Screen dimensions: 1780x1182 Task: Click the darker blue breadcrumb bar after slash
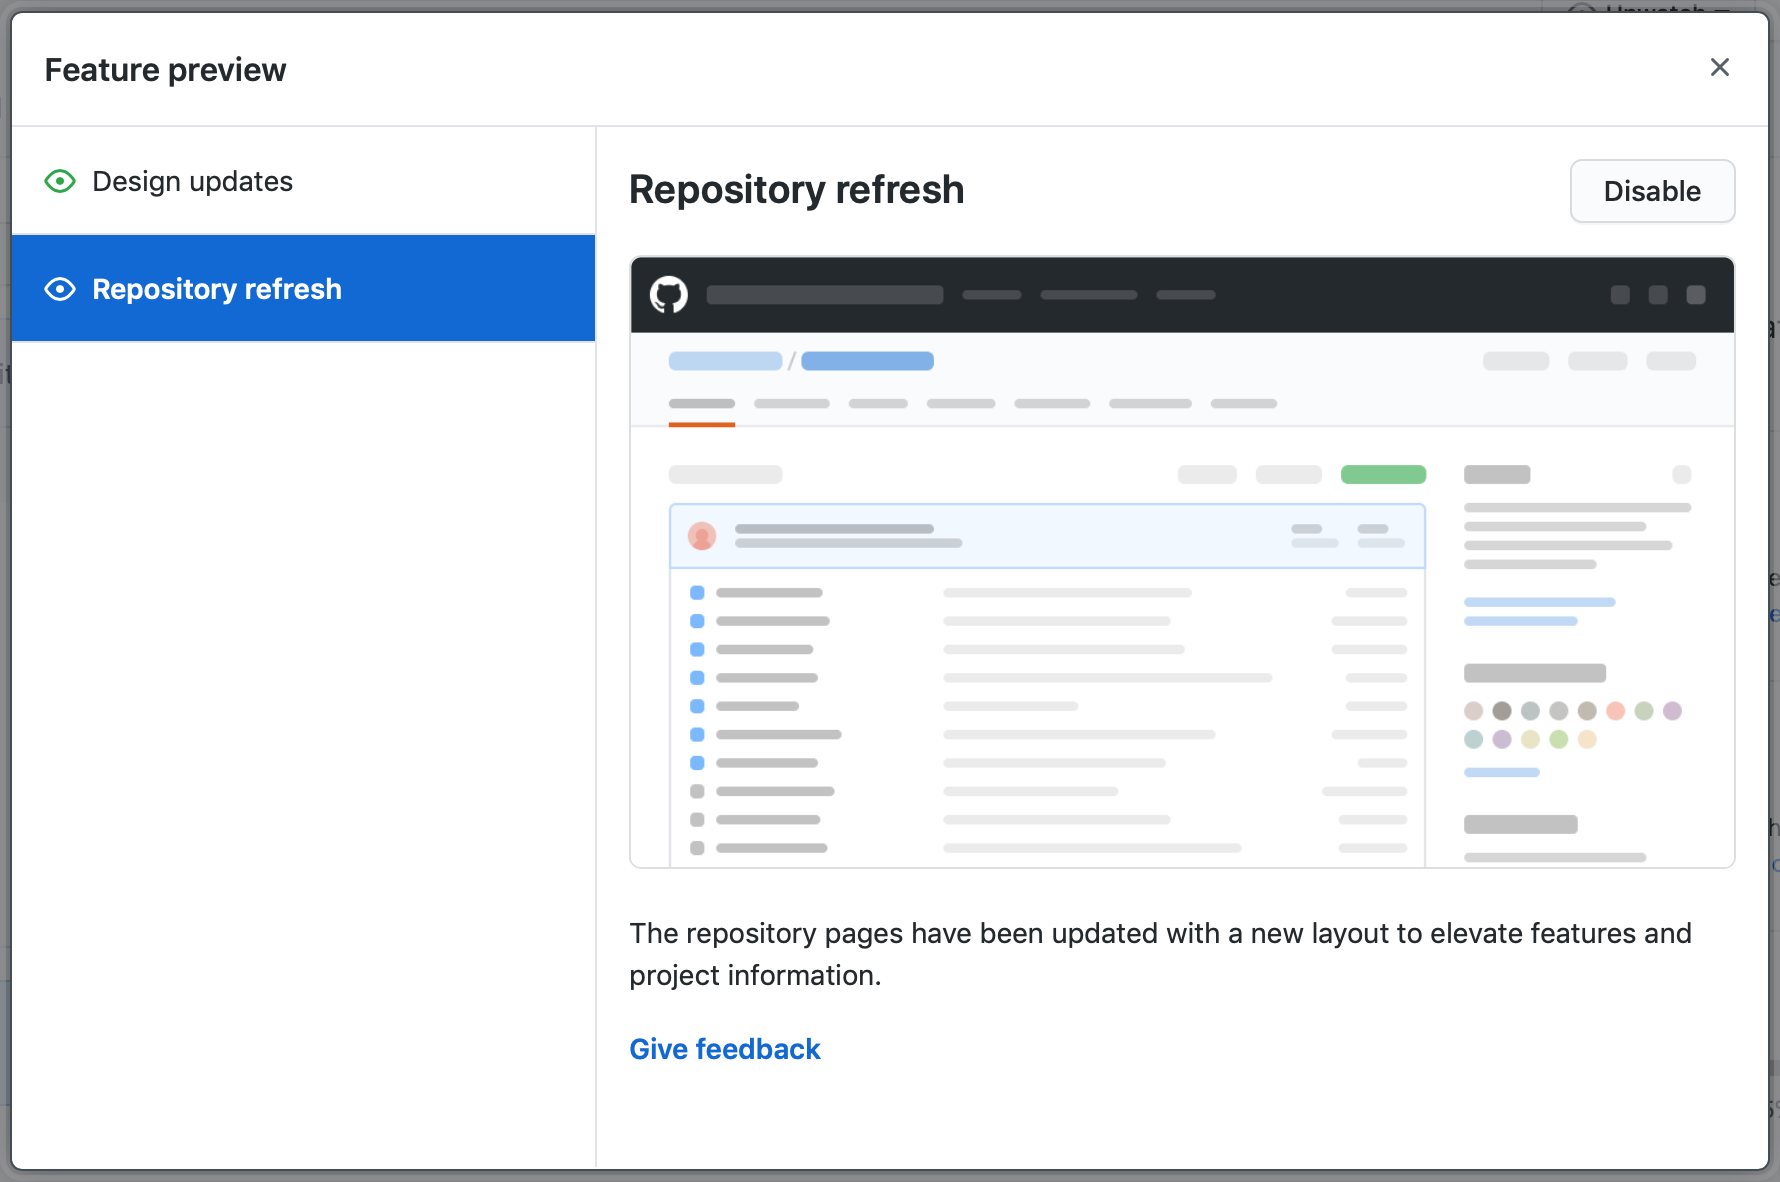tap(867, 361)
